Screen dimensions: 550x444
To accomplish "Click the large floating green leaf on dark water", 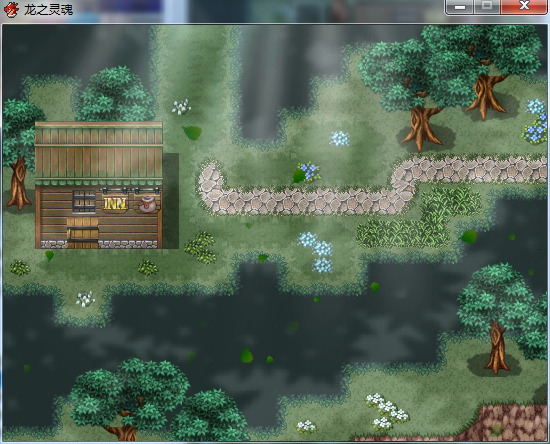I will click(x=247, y=355).
